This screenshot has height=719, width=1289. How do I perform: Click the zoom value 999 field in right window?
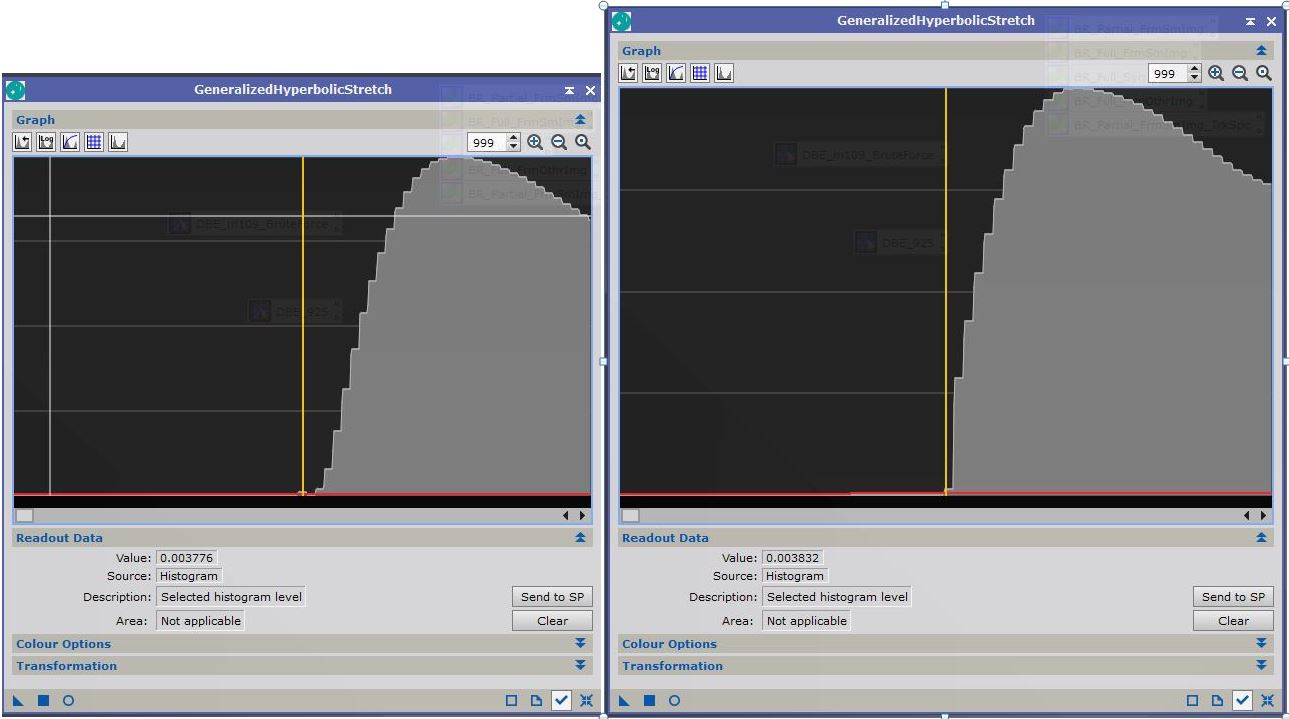pyautogui.click(x=1167, y=74)
